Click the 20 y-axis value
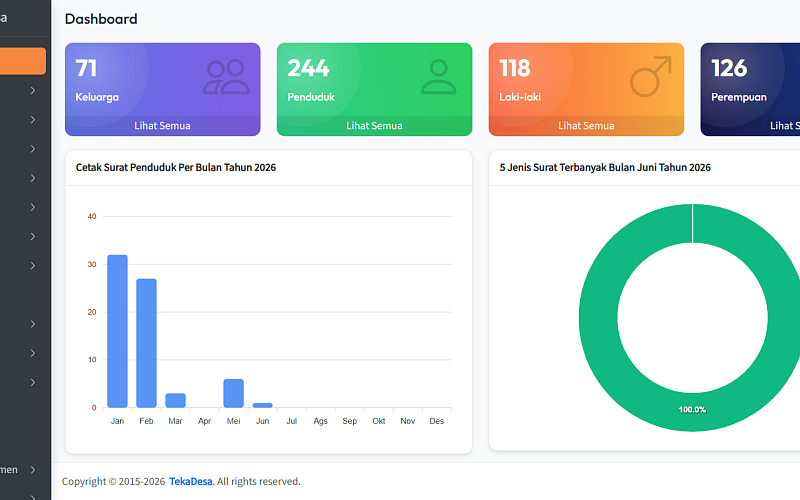 pyautogui.click(x=92, y=312)
